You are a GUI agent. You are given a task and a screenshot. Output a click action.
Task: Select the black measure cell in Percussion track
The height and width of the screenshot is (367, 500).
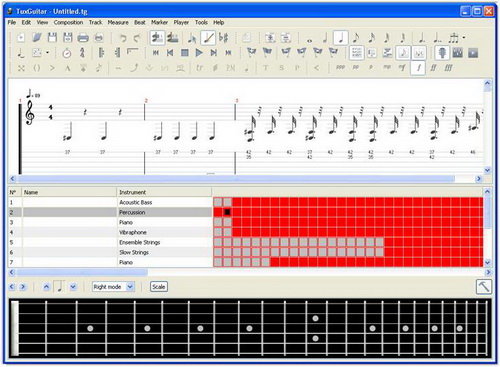click(x=227, y=212)
